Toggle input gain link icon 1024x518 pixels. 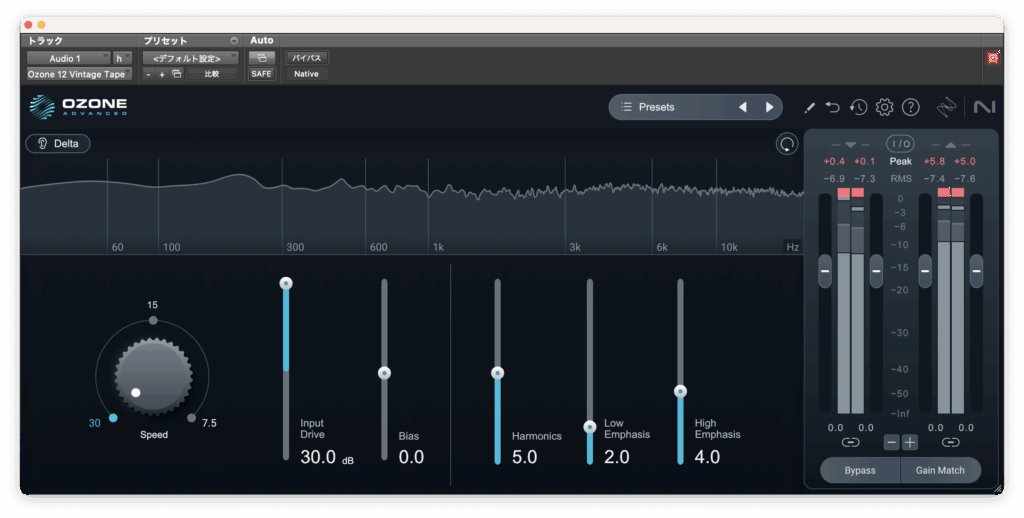pos(850,442)
